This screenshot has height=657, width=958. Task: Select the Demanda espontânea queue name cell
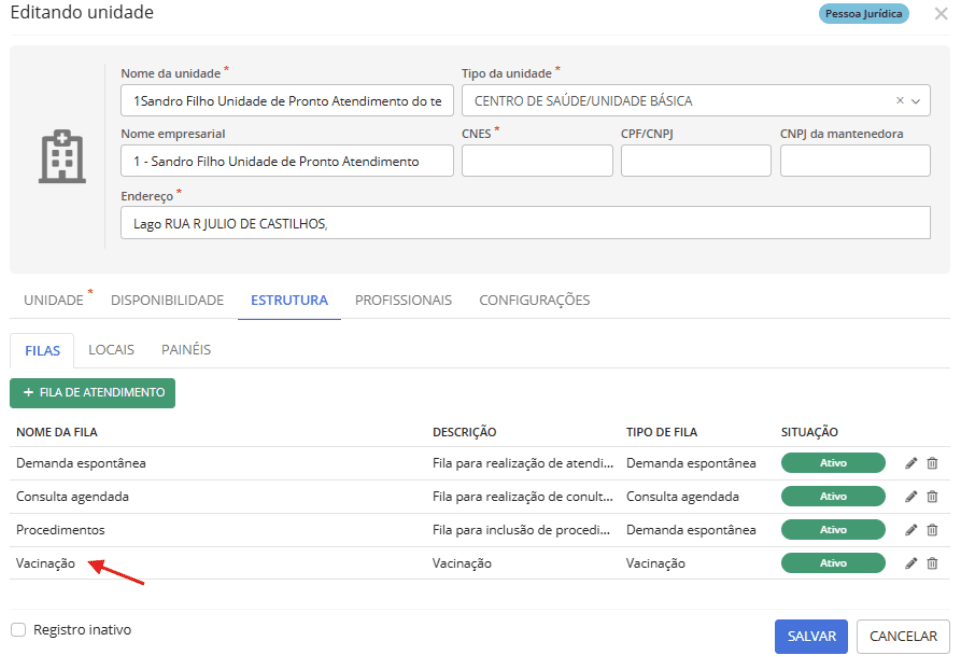(81, 463)
